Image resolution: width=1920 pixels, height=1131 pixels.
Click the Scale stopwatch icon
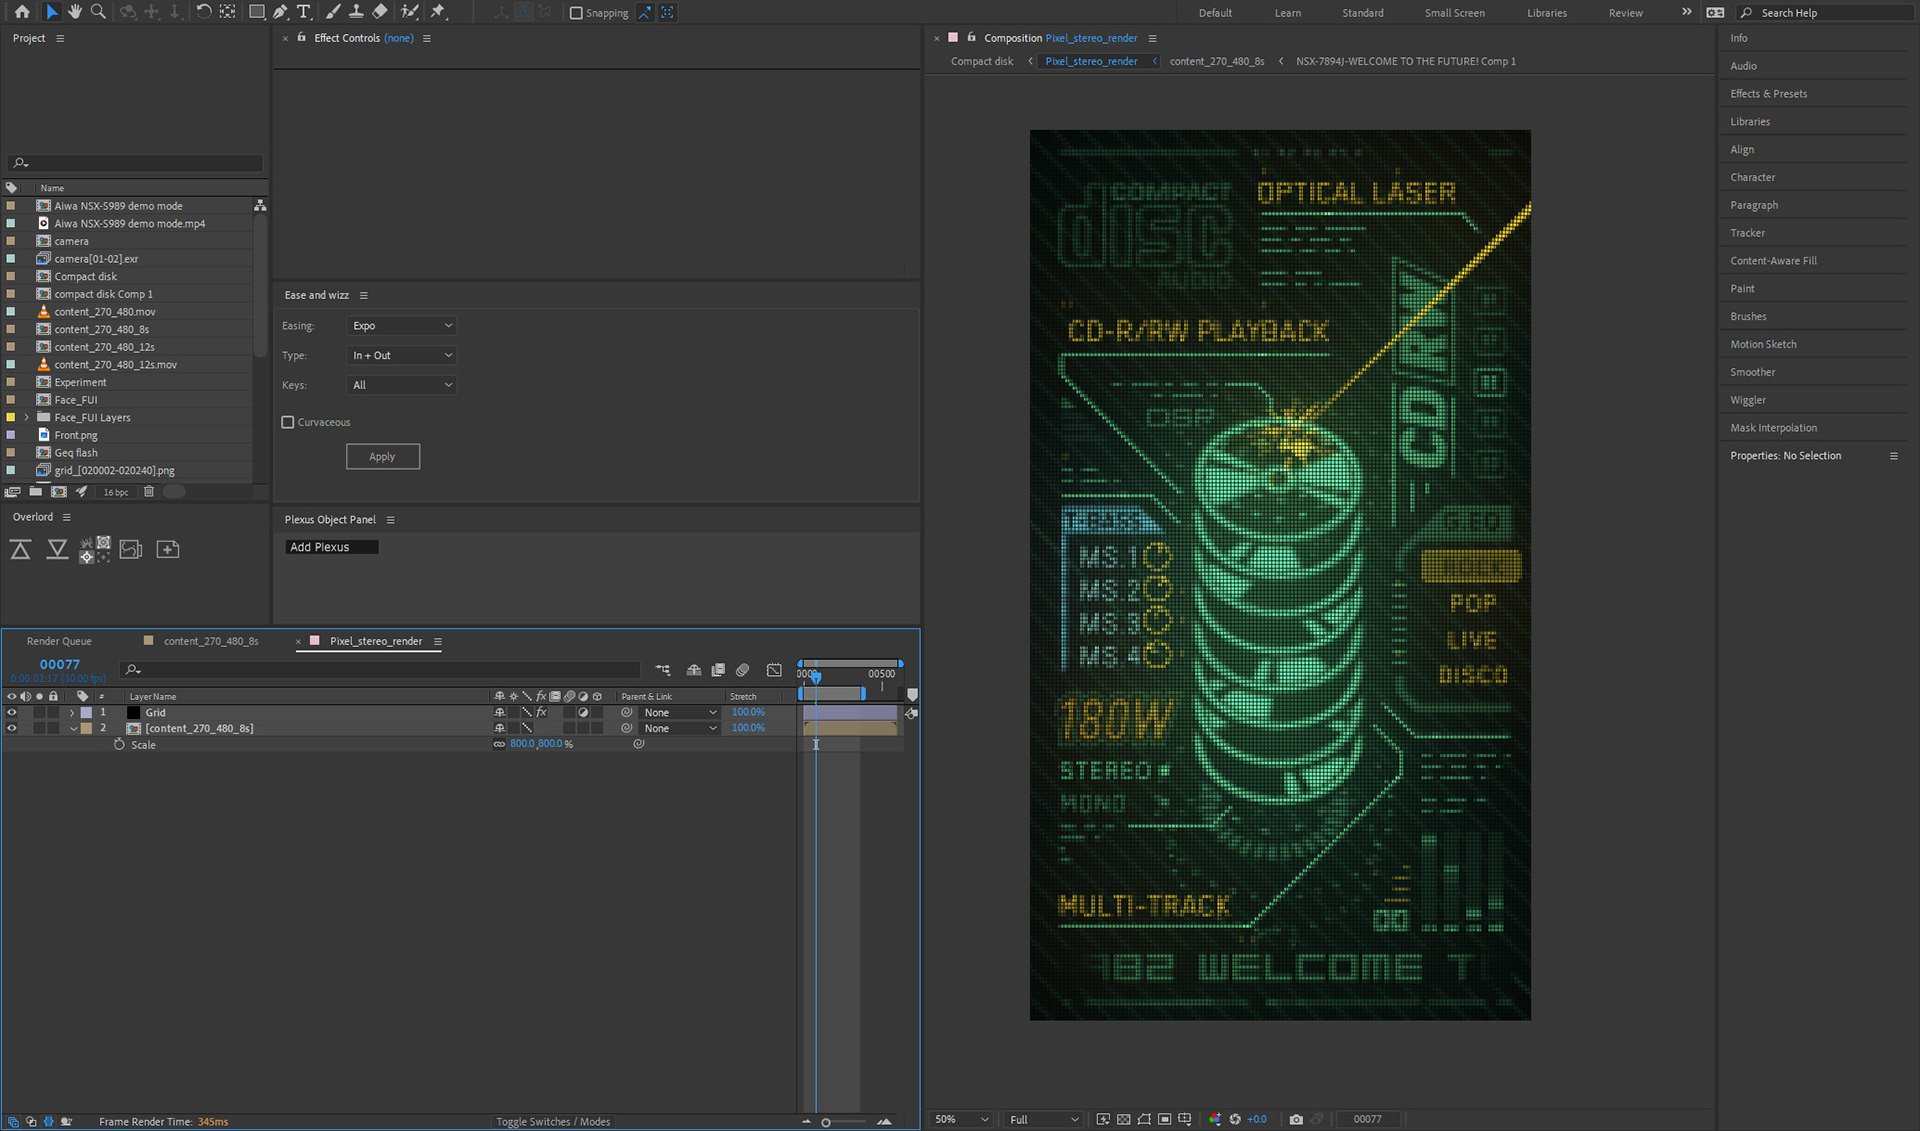click(x=119, y=745)
